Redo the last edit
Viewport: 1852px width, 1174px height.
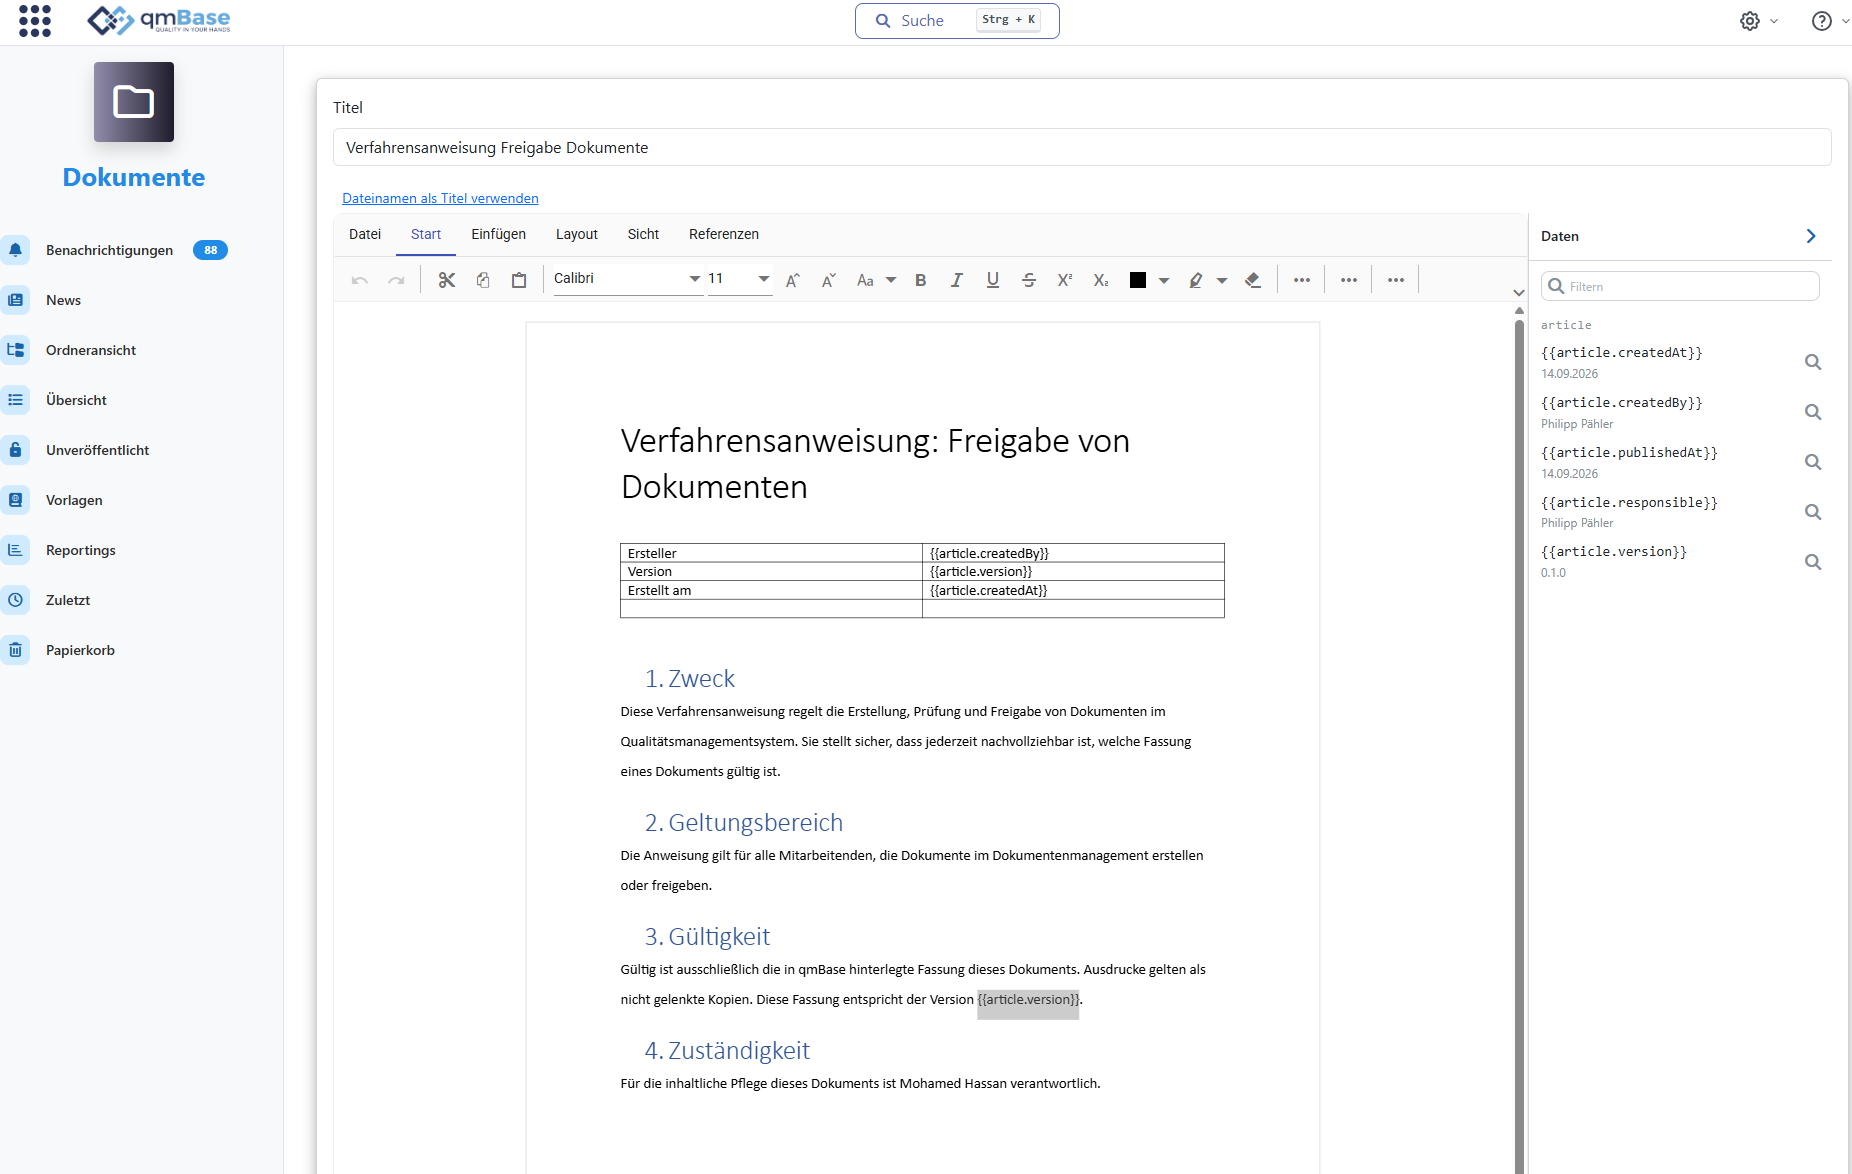coord(397,280)
